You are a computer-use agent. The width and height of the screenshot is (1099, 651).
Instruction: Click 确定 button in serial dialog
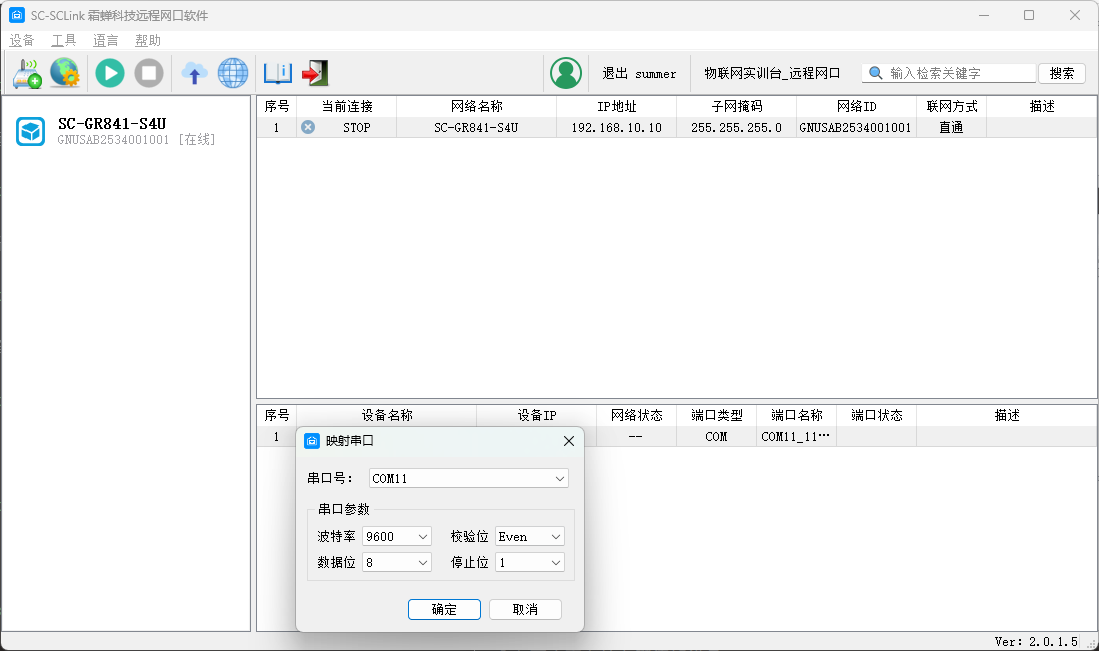(x=444, y=610)
